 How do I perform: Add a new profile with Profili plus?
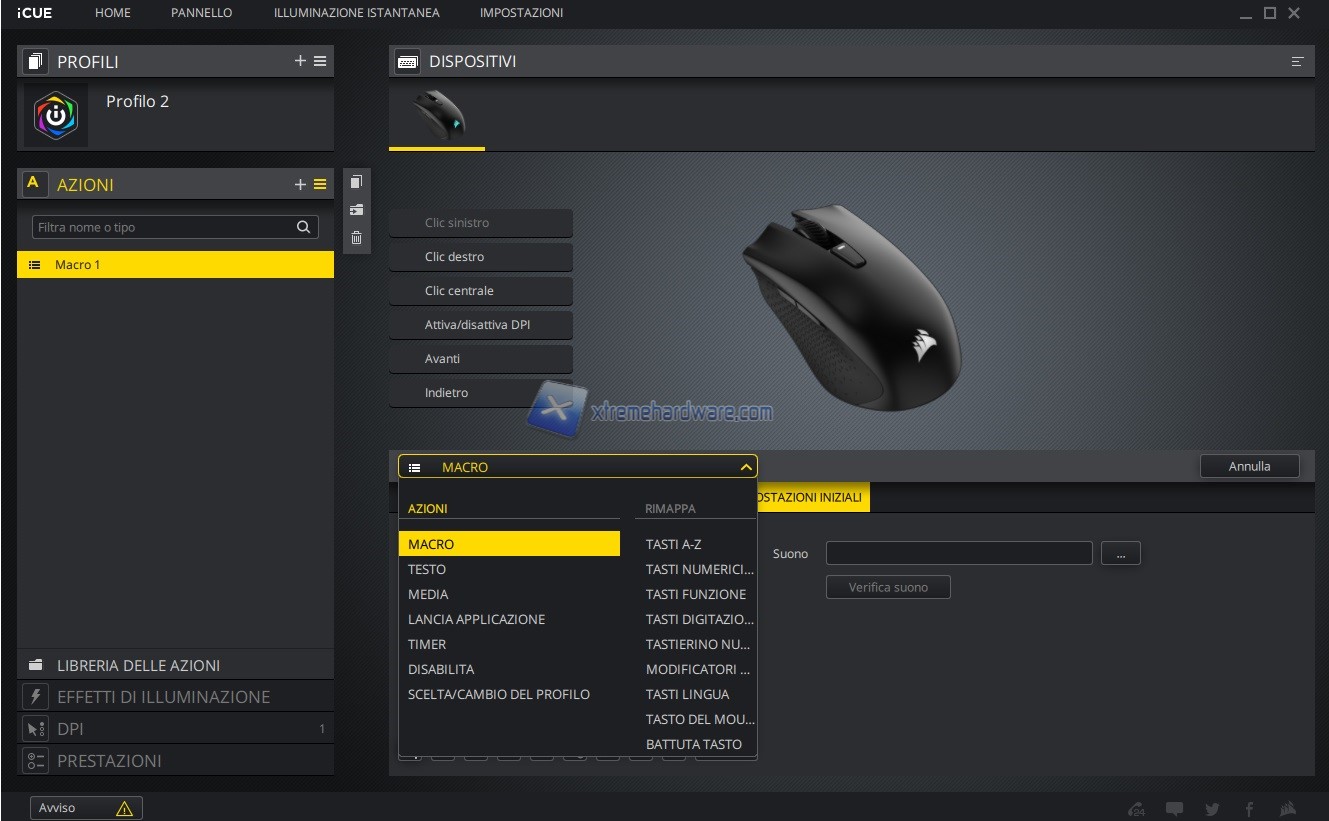(x=300, y=61)
